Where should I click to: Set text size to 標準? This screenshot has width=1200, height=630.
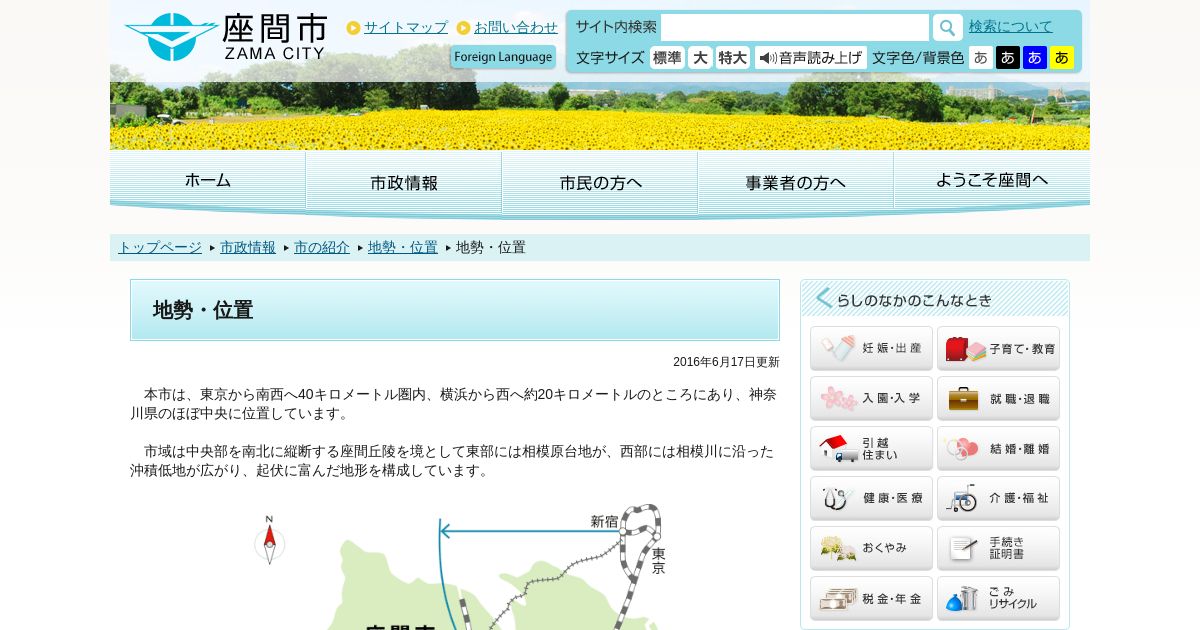point(667,58)
